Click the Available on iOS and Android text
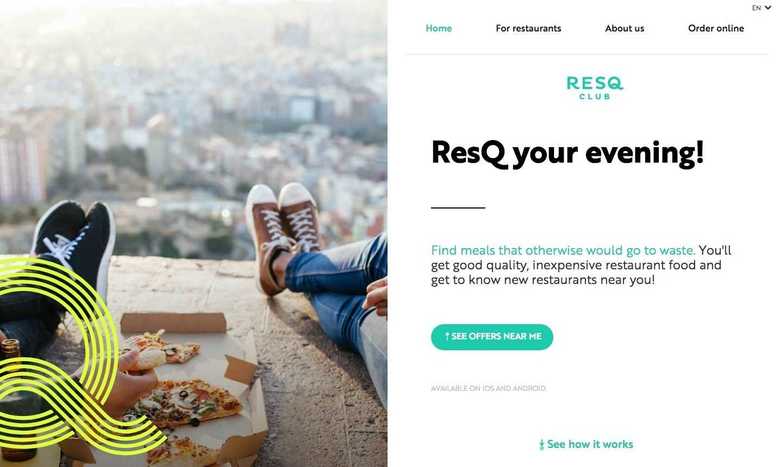Viewport: 780px width, 467px height. pyautogui.click(x=488, y=388)
